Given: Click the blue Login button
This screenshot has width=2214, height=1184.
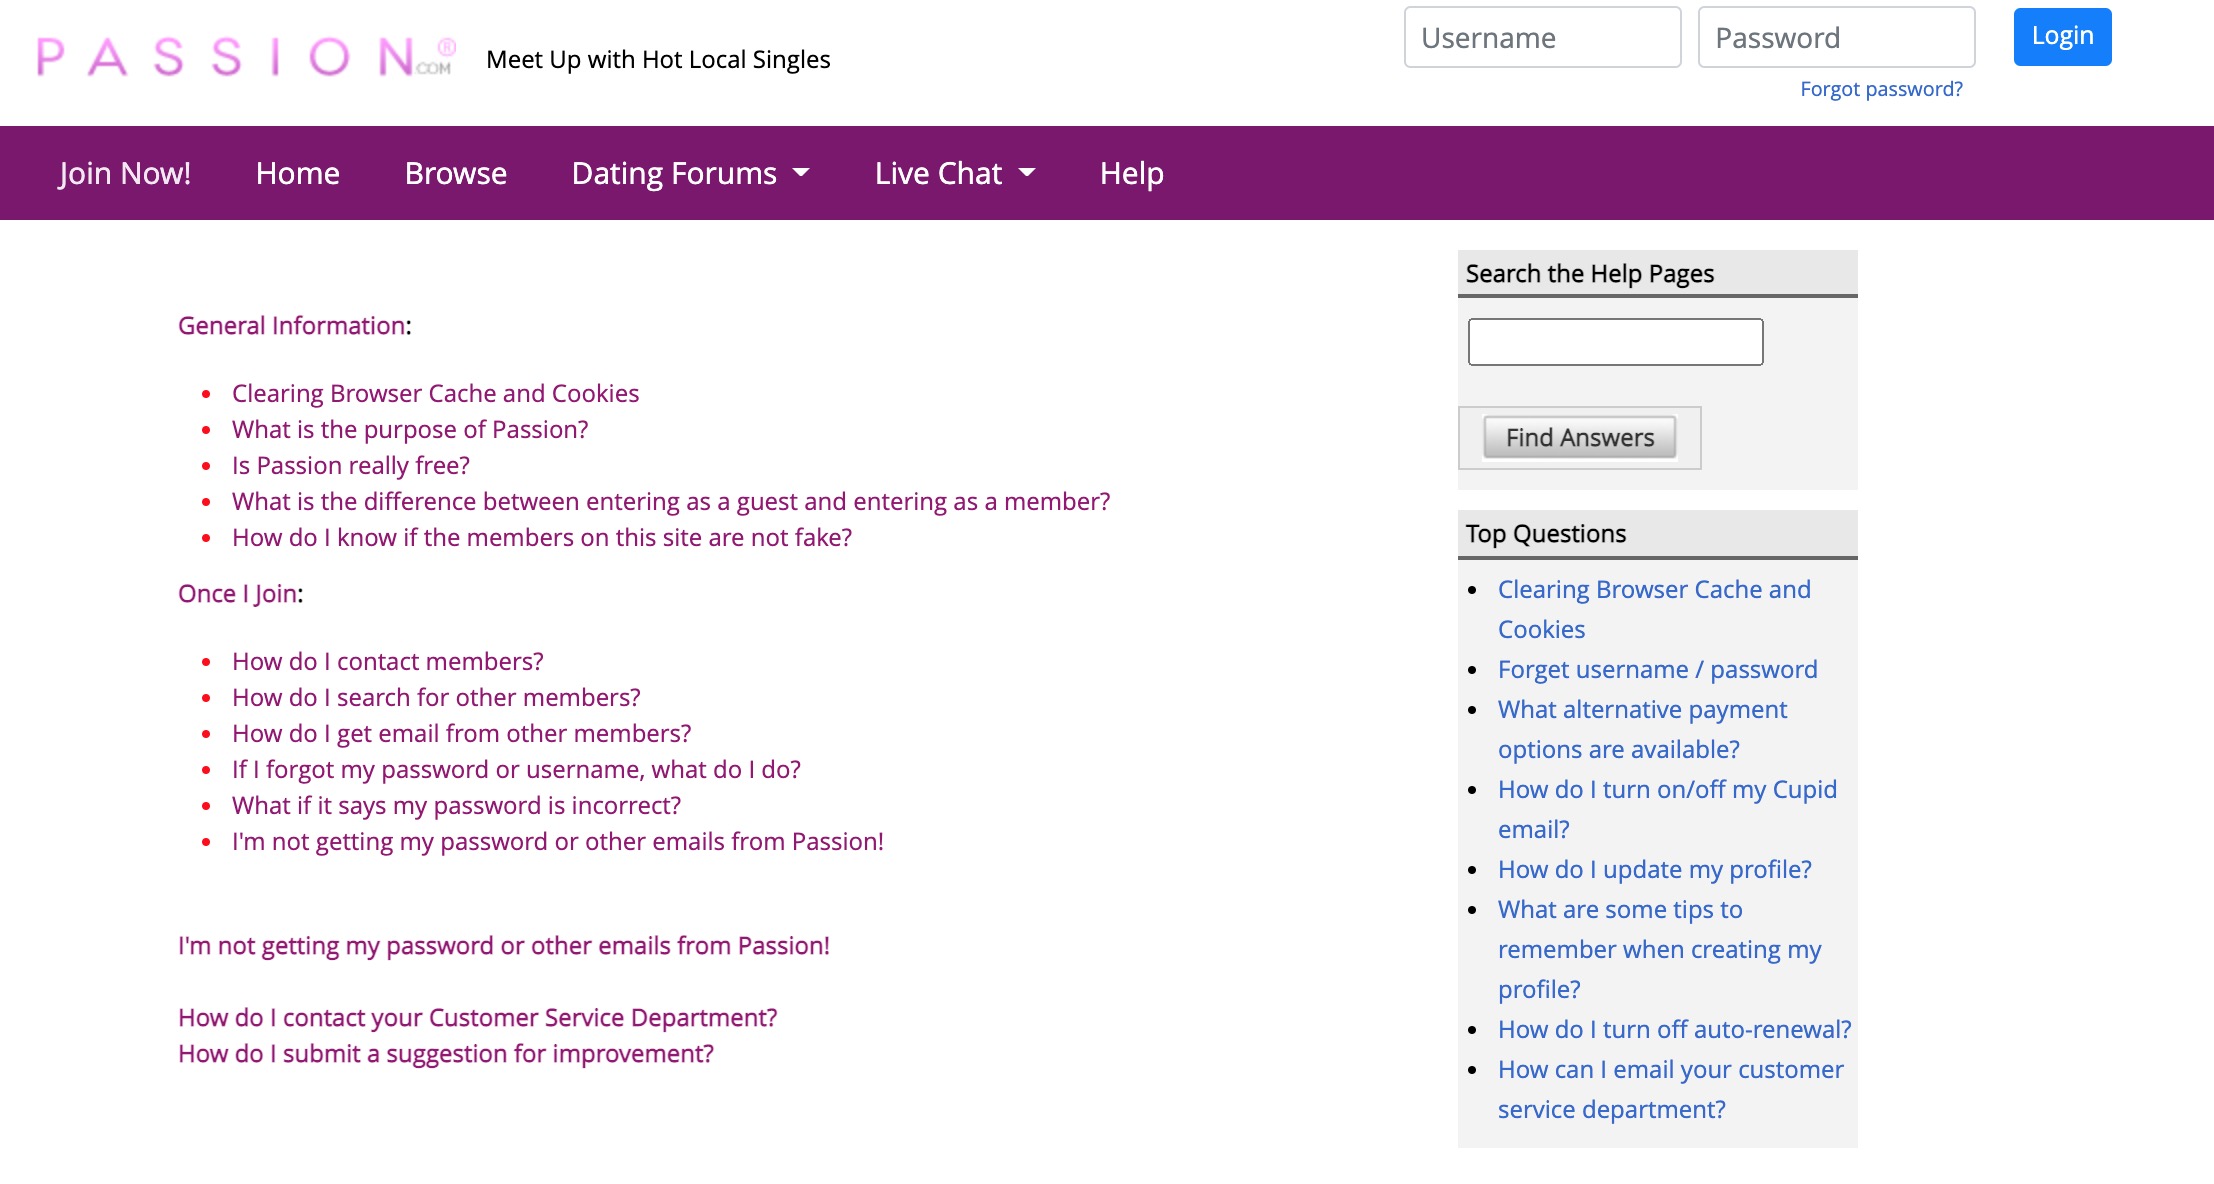Looking at the screenshot, I should coord(2062,36).
